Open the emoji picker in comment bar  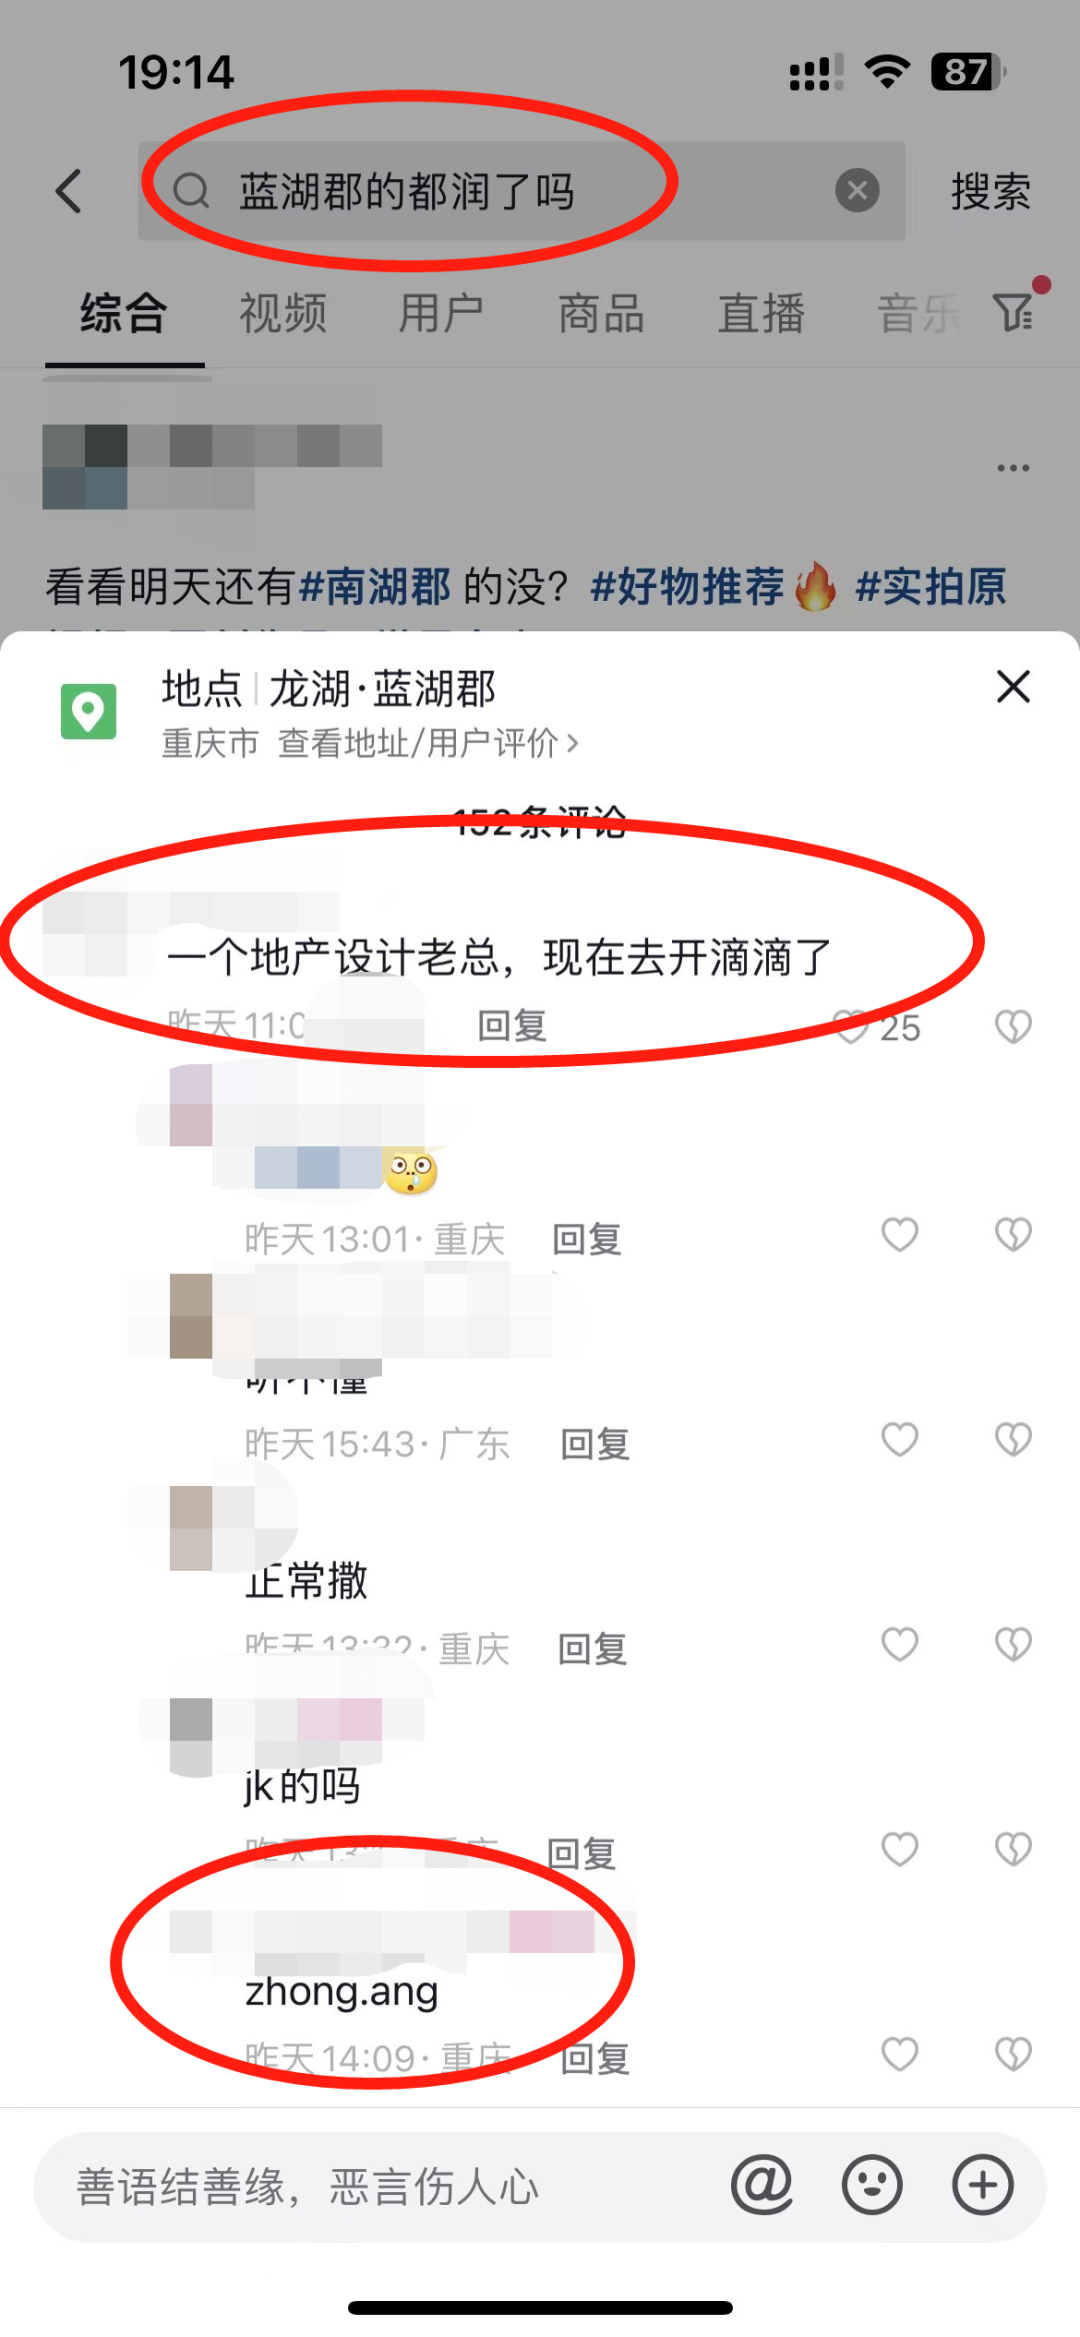coord(872,2186)
